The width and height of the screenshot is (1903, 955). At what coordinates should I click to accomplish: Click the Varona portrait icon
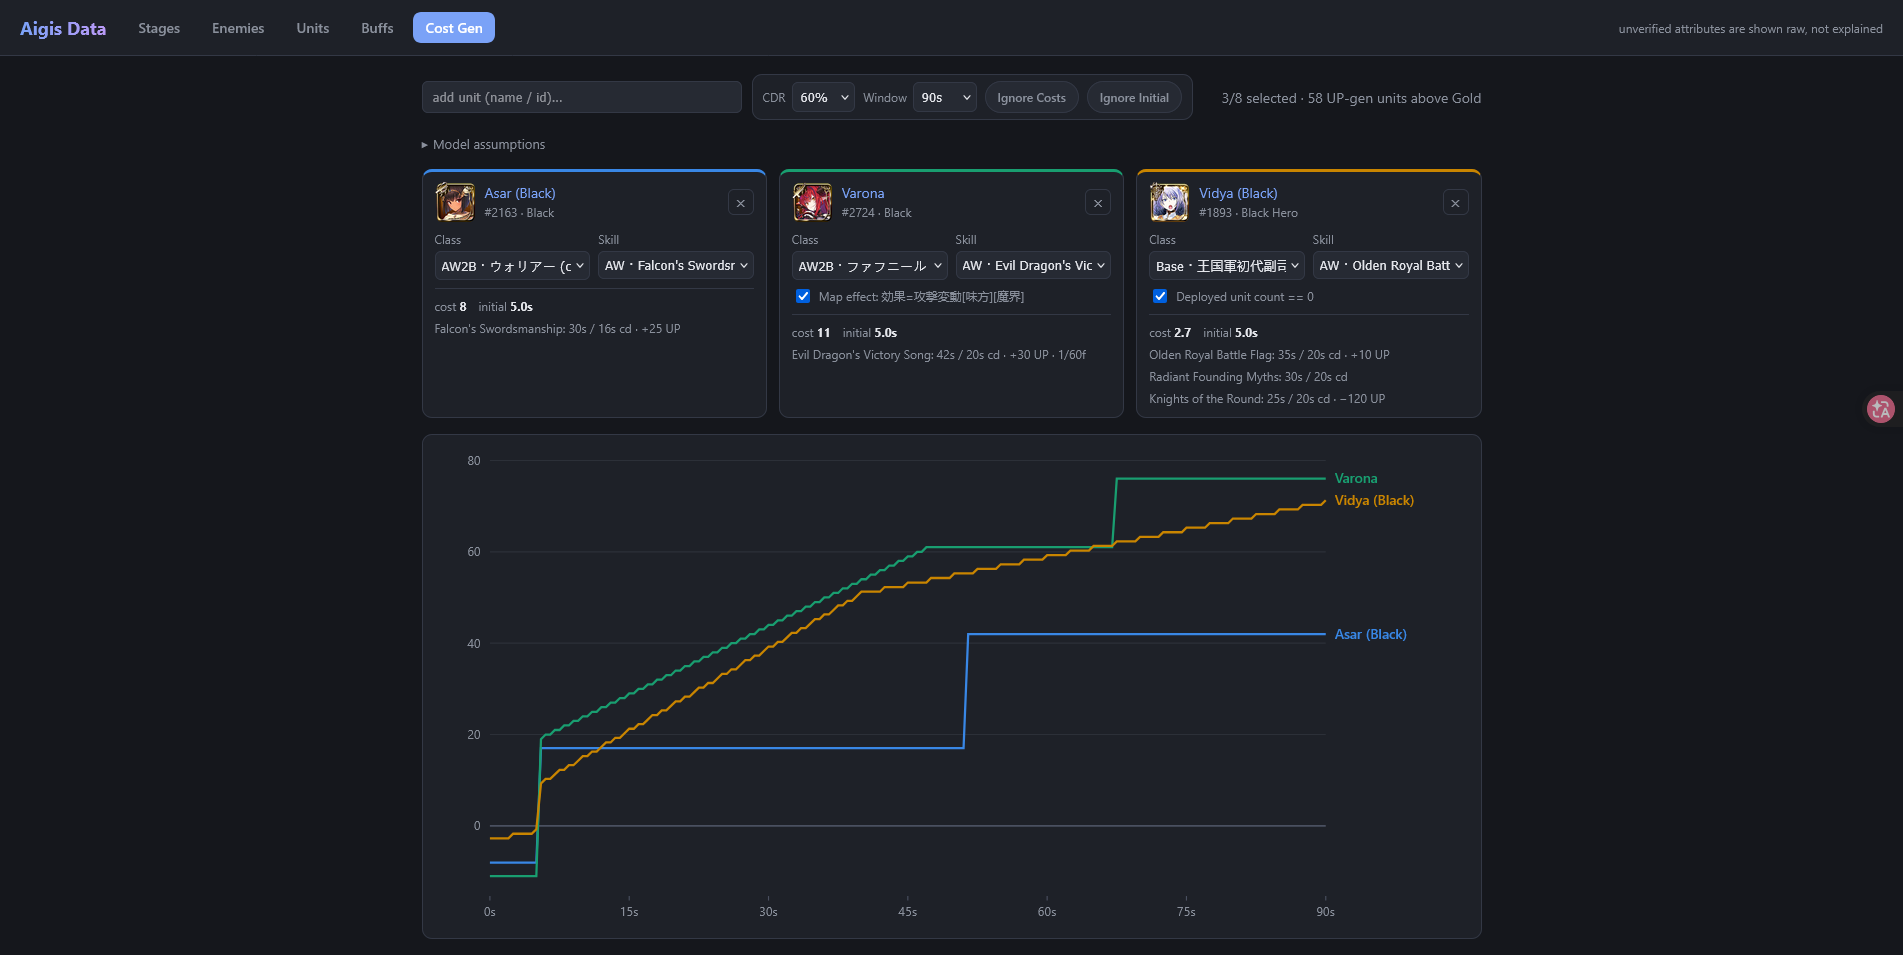[x=812, y=202]
